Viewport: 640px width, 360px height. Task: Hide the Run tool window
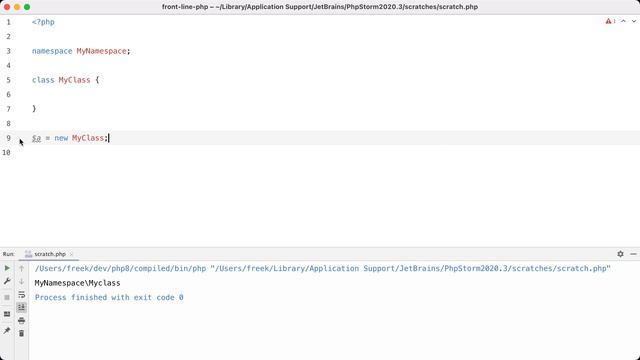(633, 254)
